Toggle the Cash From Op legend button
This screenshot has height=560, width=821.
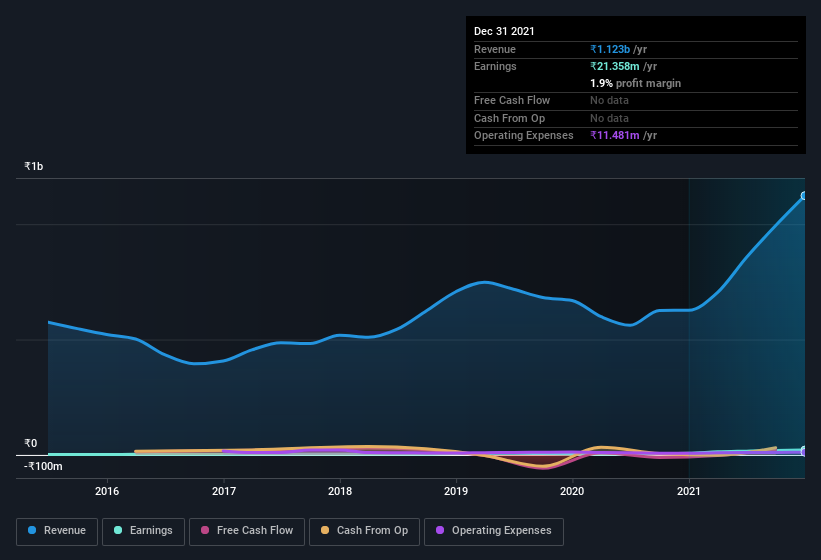pos(364,532)
